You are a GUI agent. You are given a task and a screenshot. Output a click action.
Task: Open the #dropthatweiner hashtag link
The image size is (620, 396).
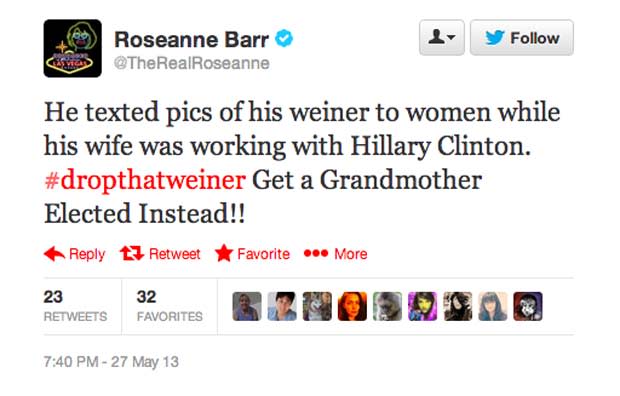145,180
